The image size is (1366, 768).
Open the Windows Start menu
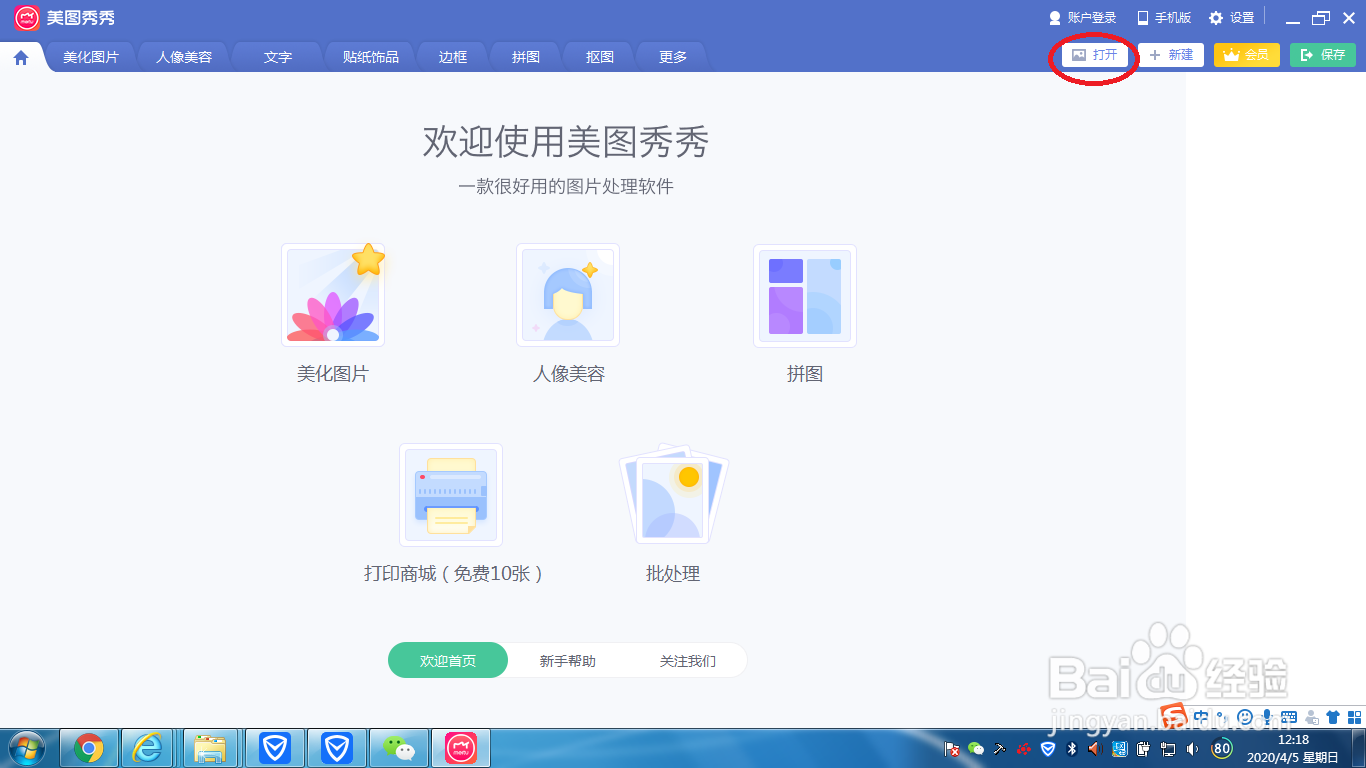pos(26,748)
